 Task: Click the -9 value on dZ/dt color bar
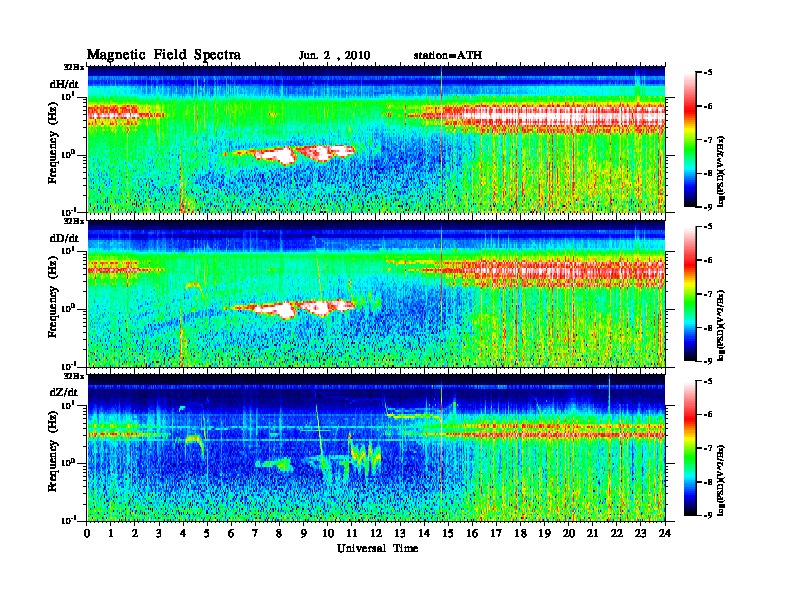(708, 515)
